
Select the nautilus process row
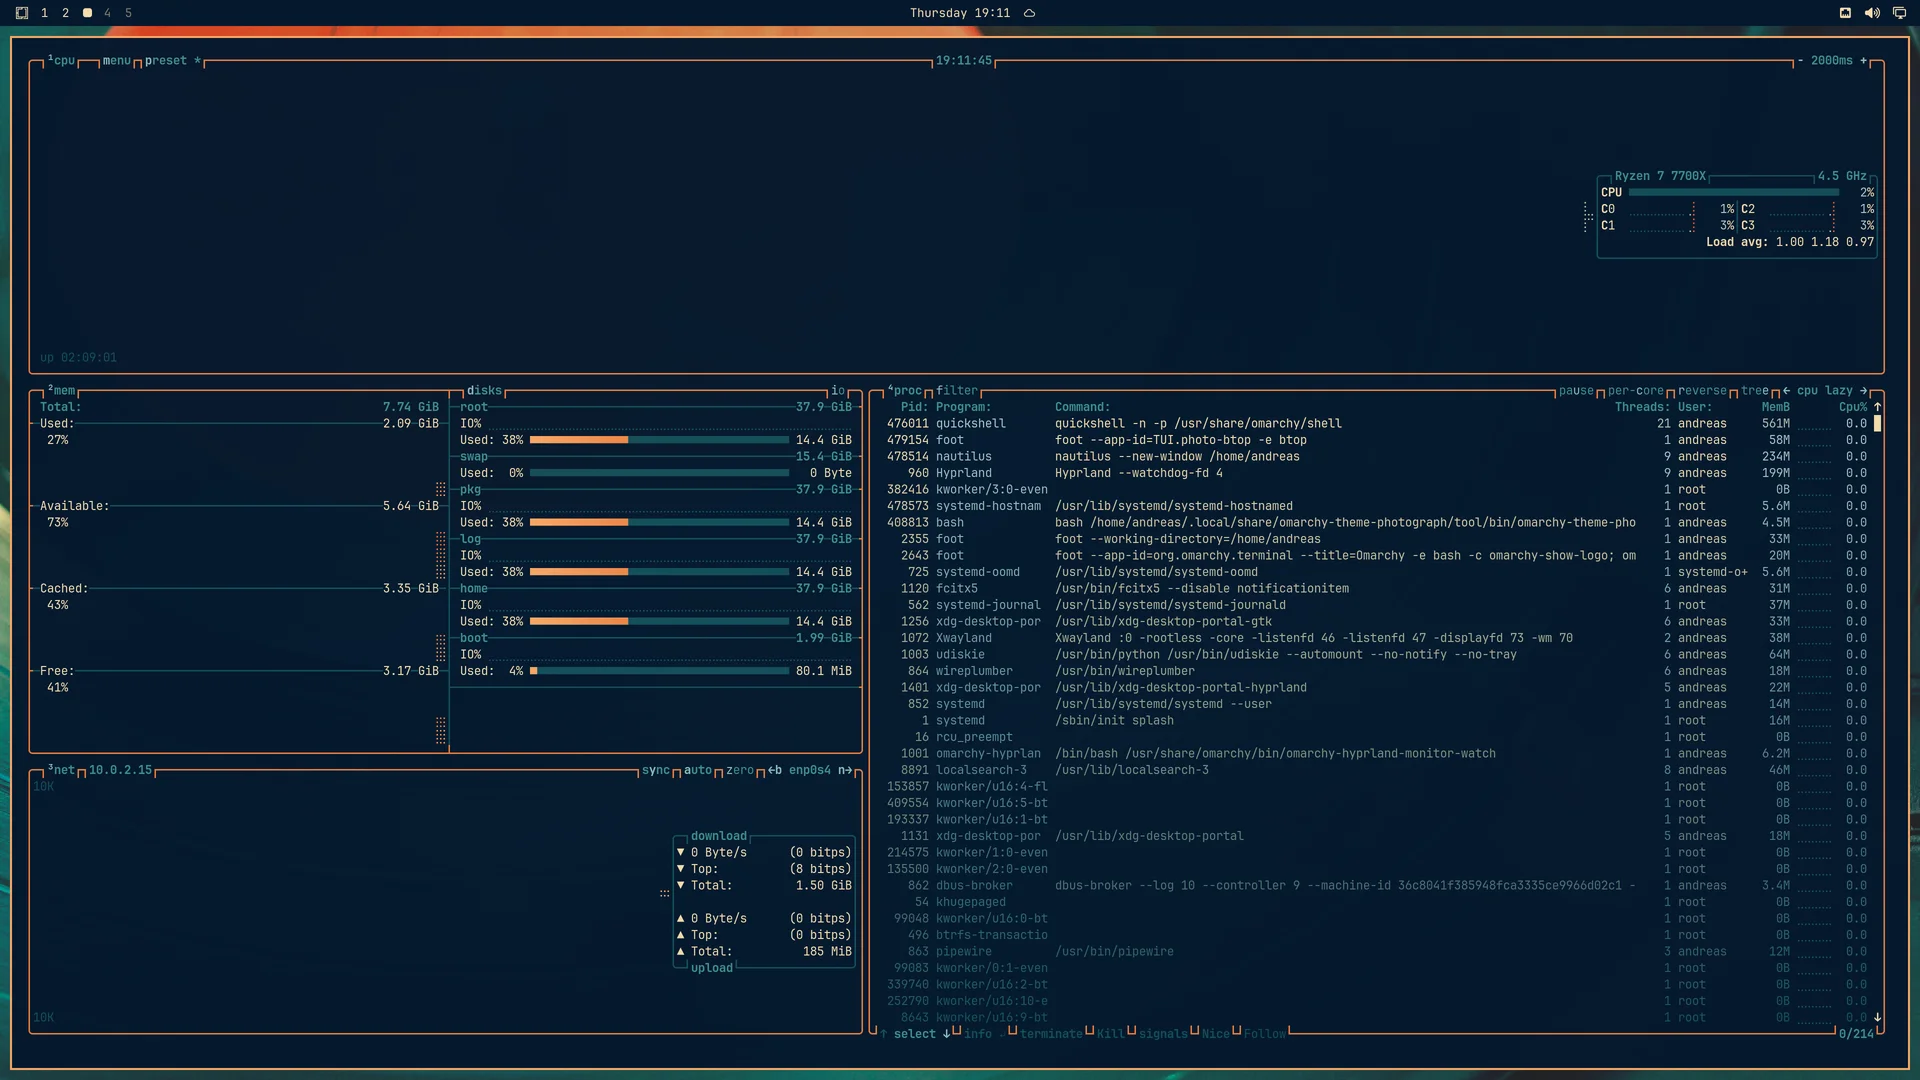(1376, 456)
